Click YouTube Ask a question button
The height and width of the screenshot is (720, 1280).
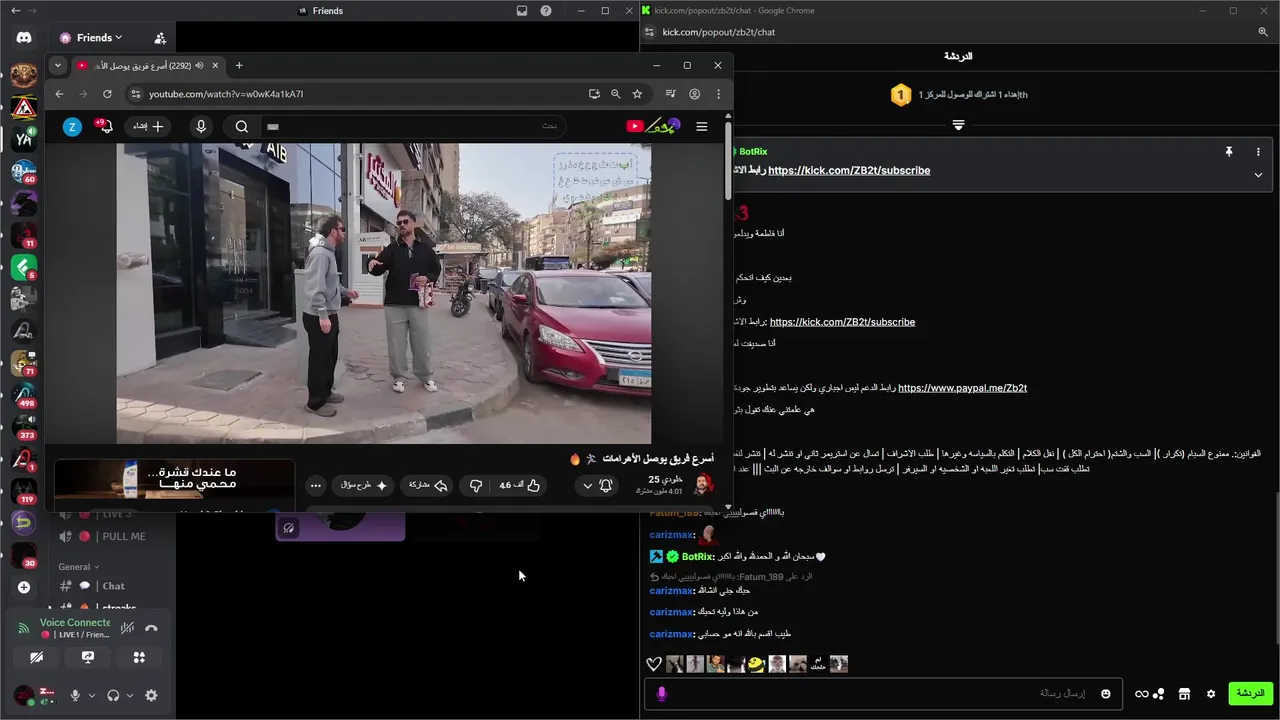pos(362,485)
